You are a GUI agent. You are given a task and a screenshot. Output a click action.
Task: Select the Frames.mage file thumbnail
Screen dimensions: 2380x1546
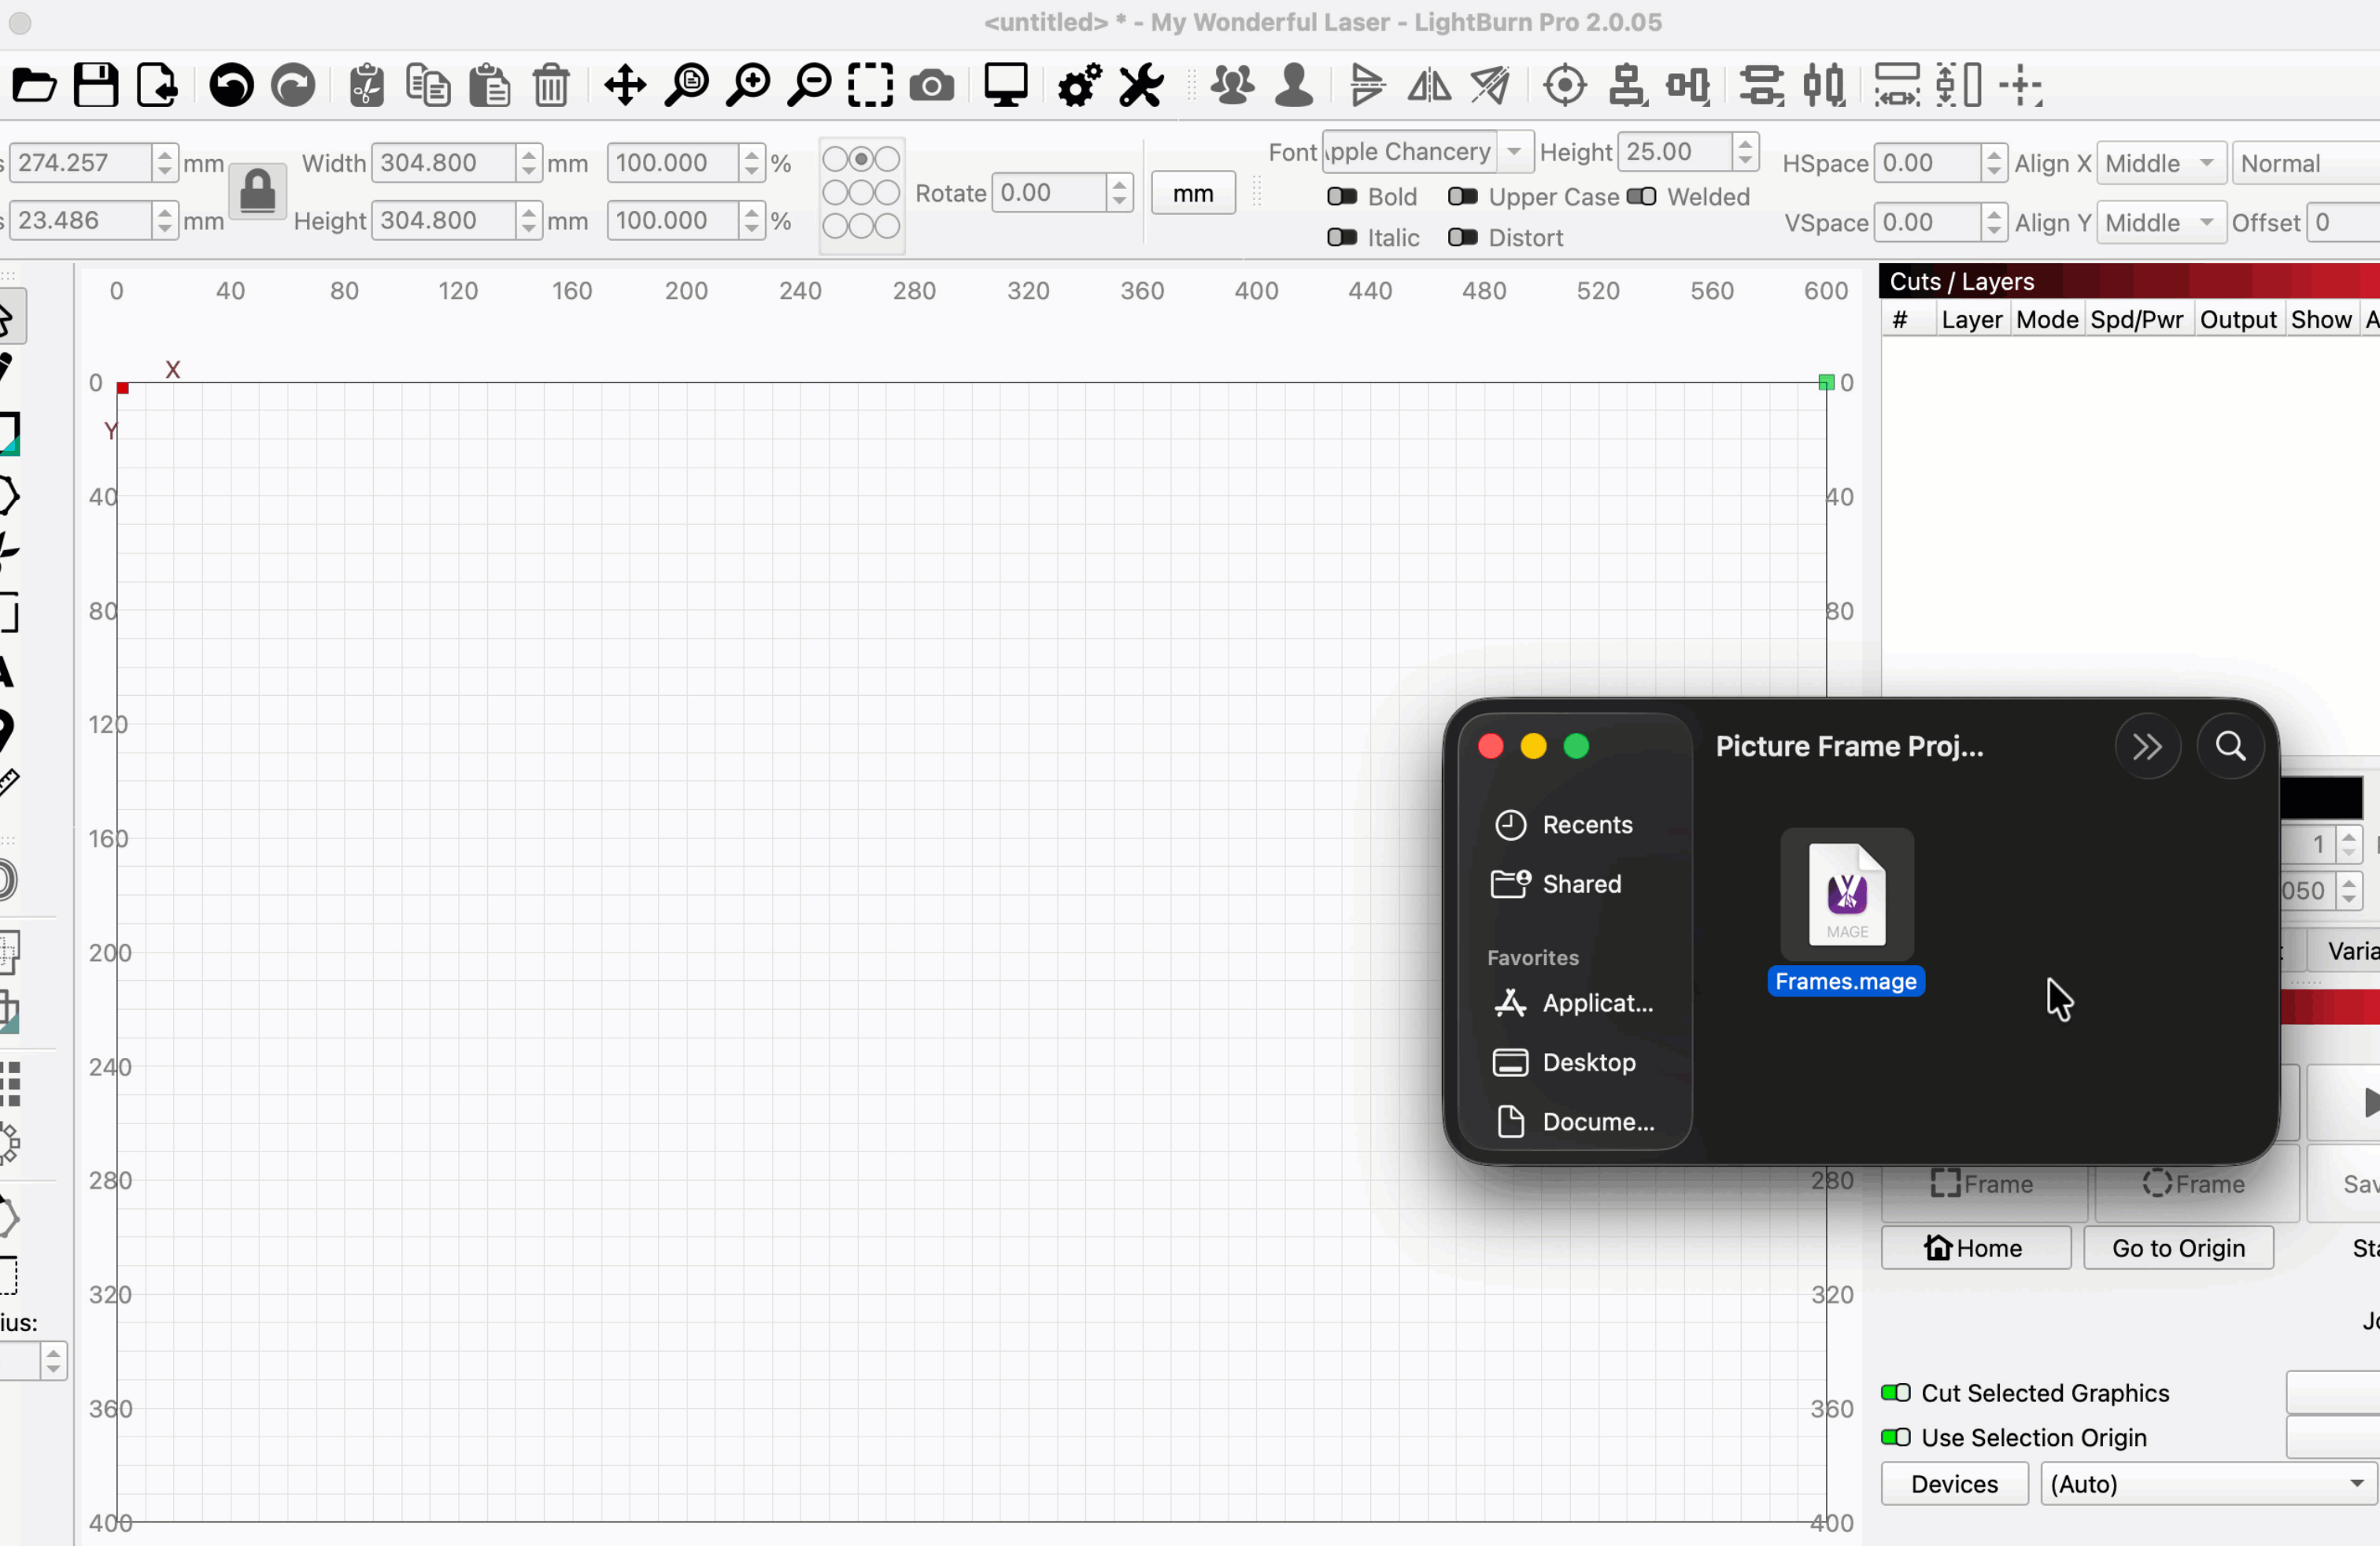pos(1846,893)
